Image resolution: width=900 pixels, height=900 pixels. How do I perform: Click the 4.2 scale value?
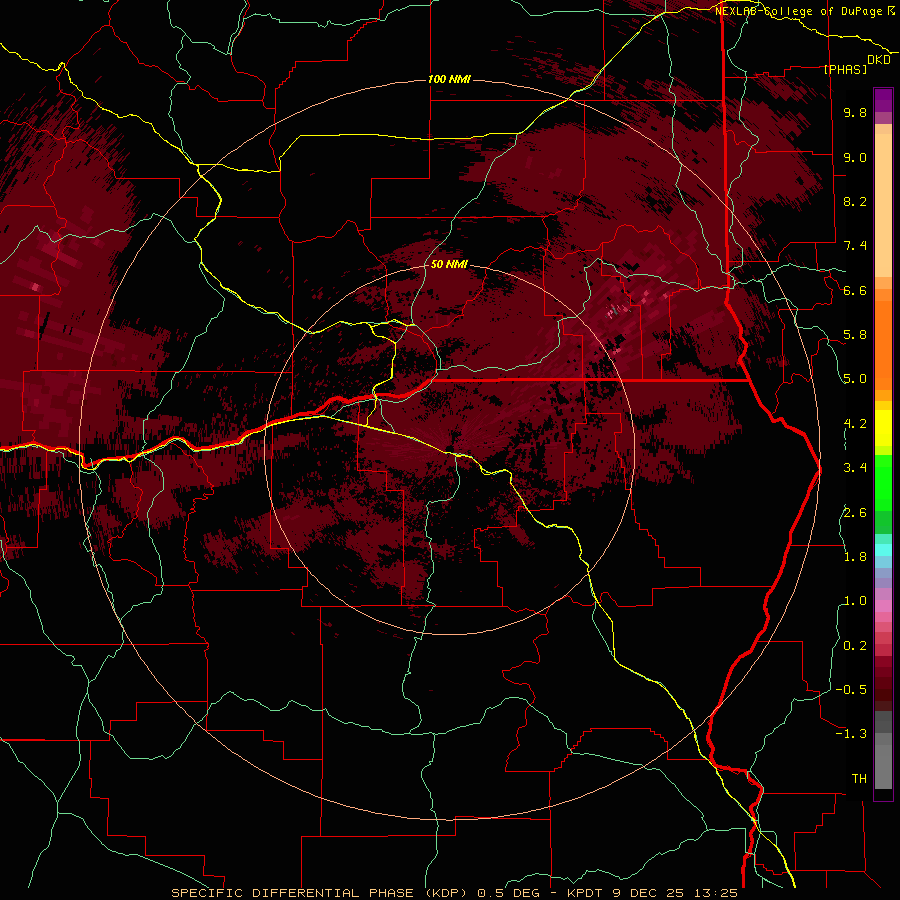pos(855,424)
